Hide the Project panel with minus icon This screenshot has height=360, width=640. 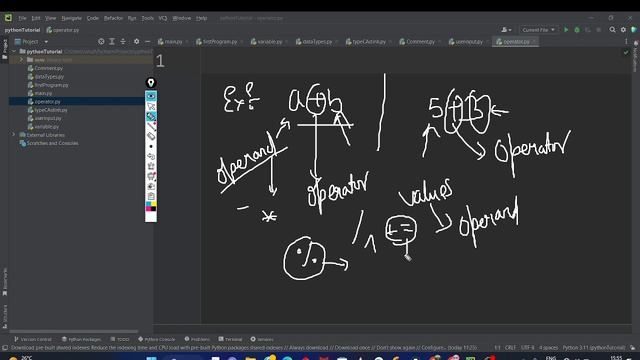click(147, 41)
